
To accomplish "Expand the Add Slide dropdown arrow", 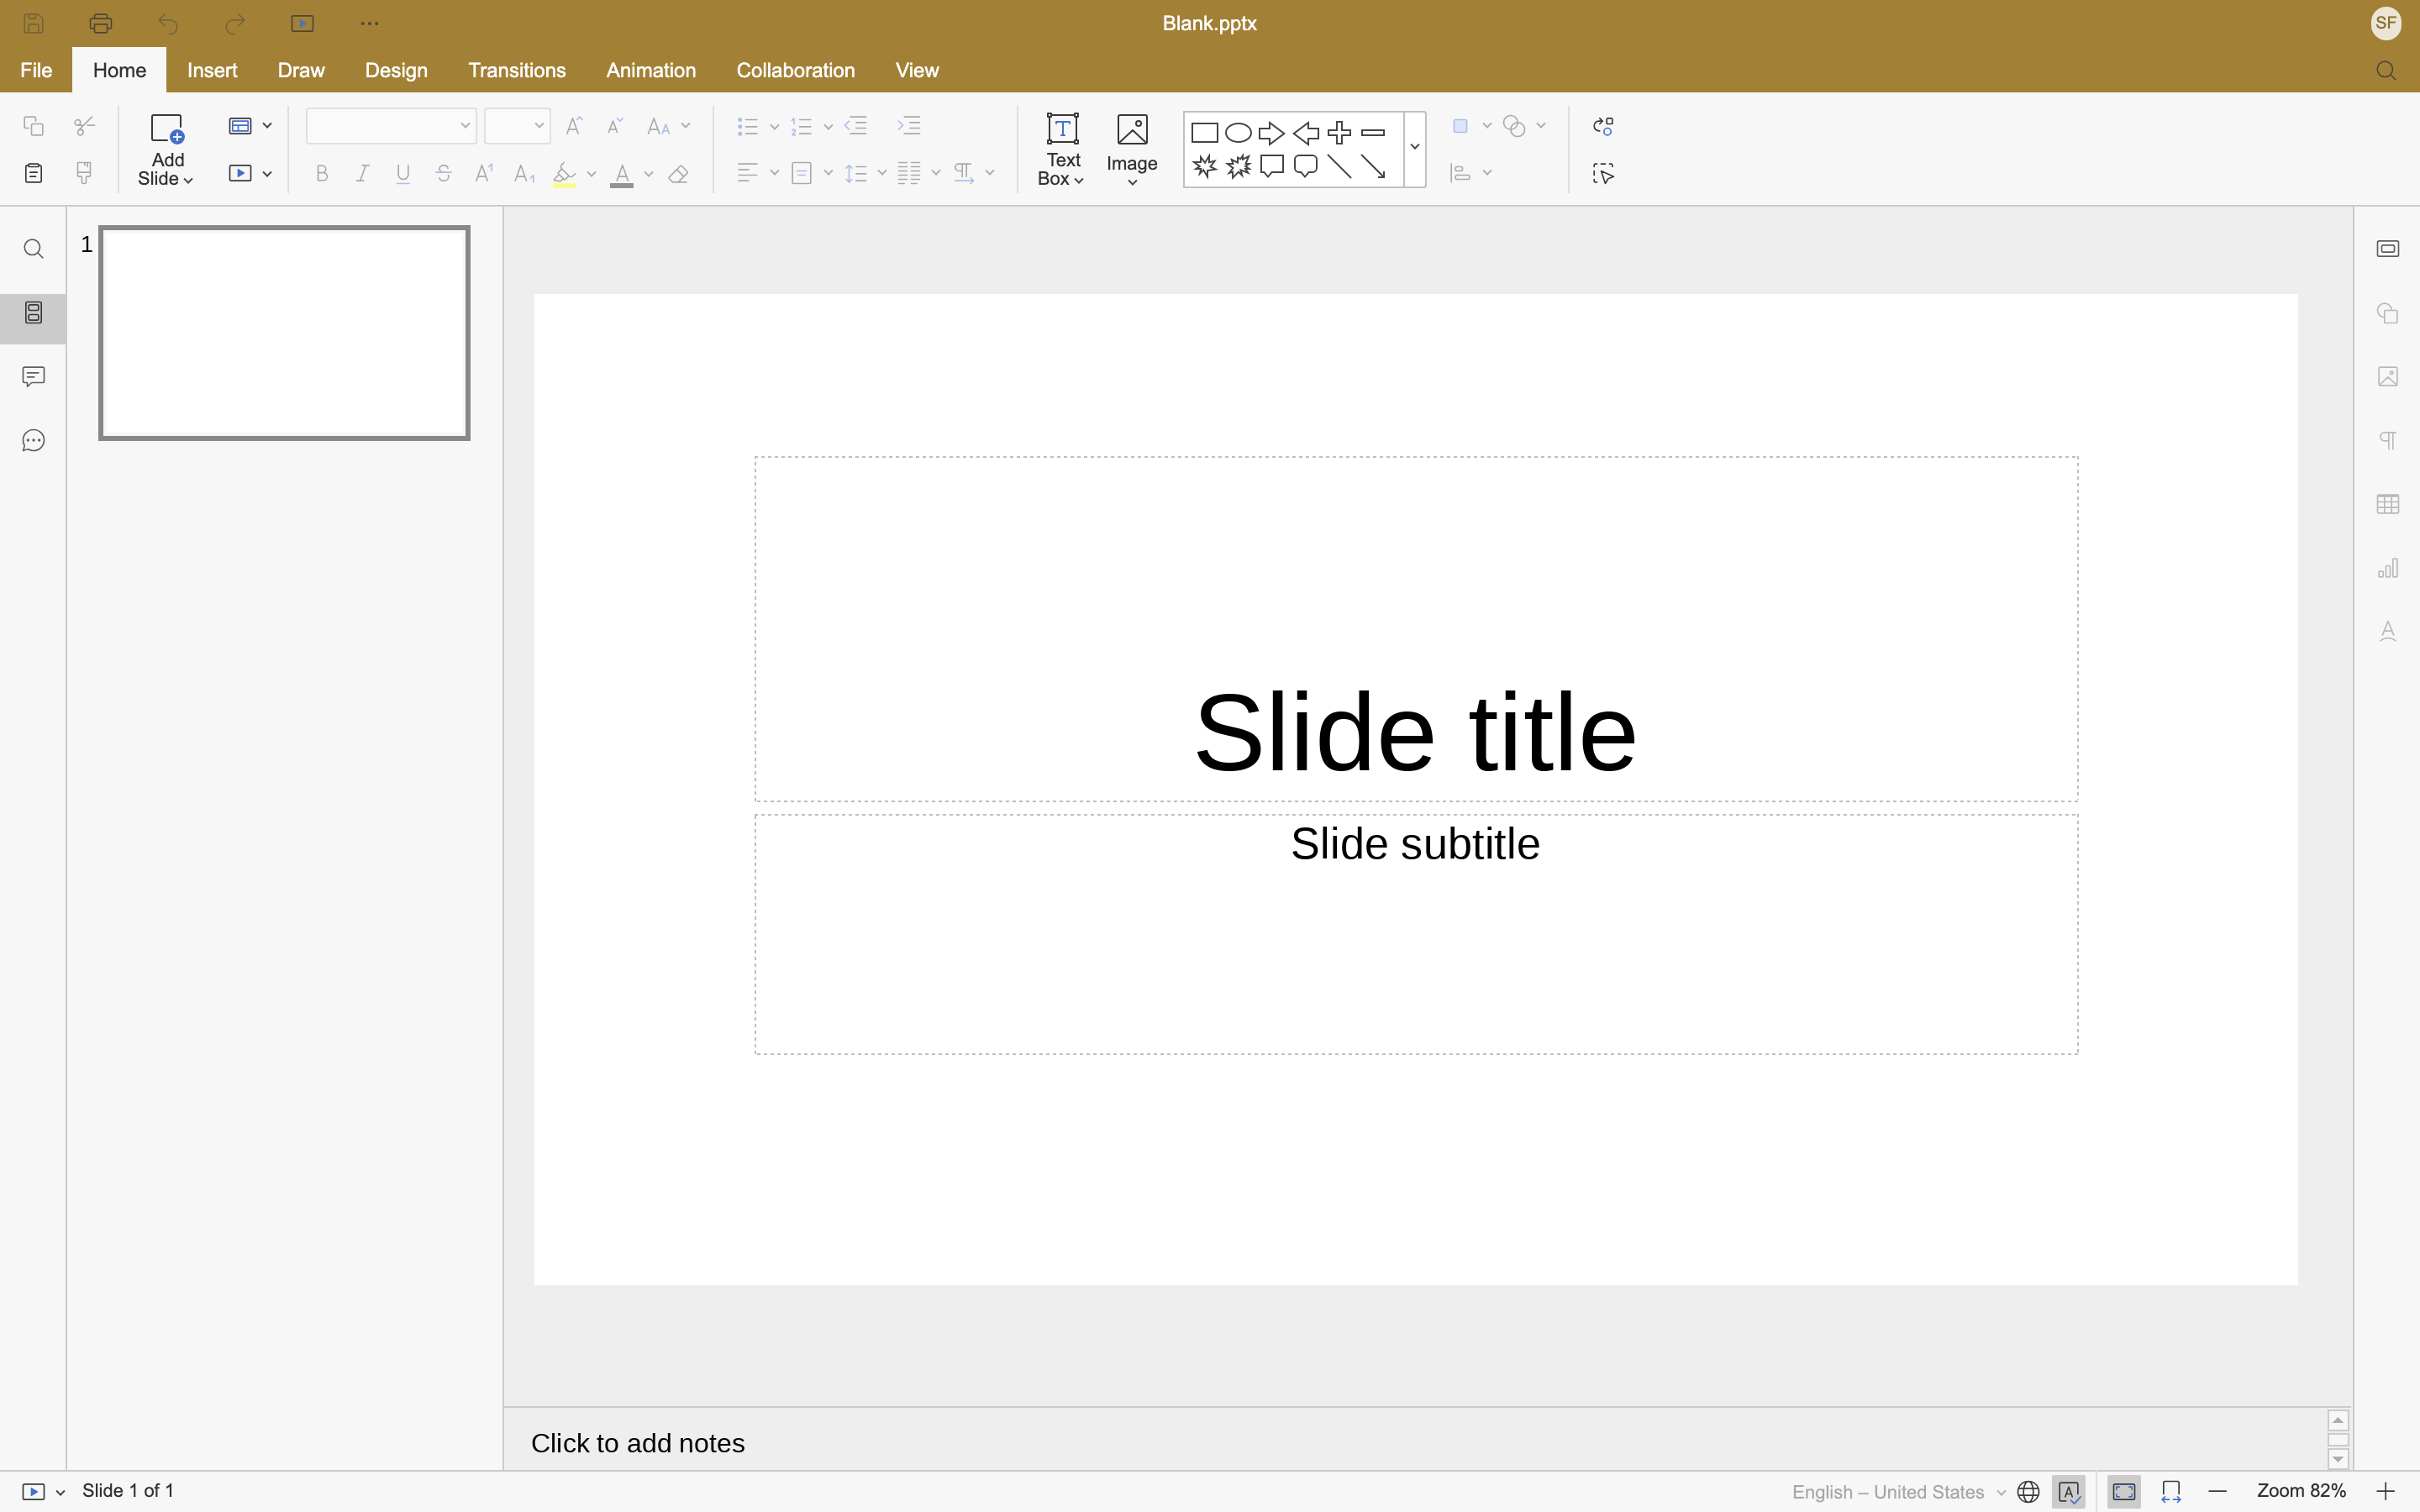I will tap(188, 180).
